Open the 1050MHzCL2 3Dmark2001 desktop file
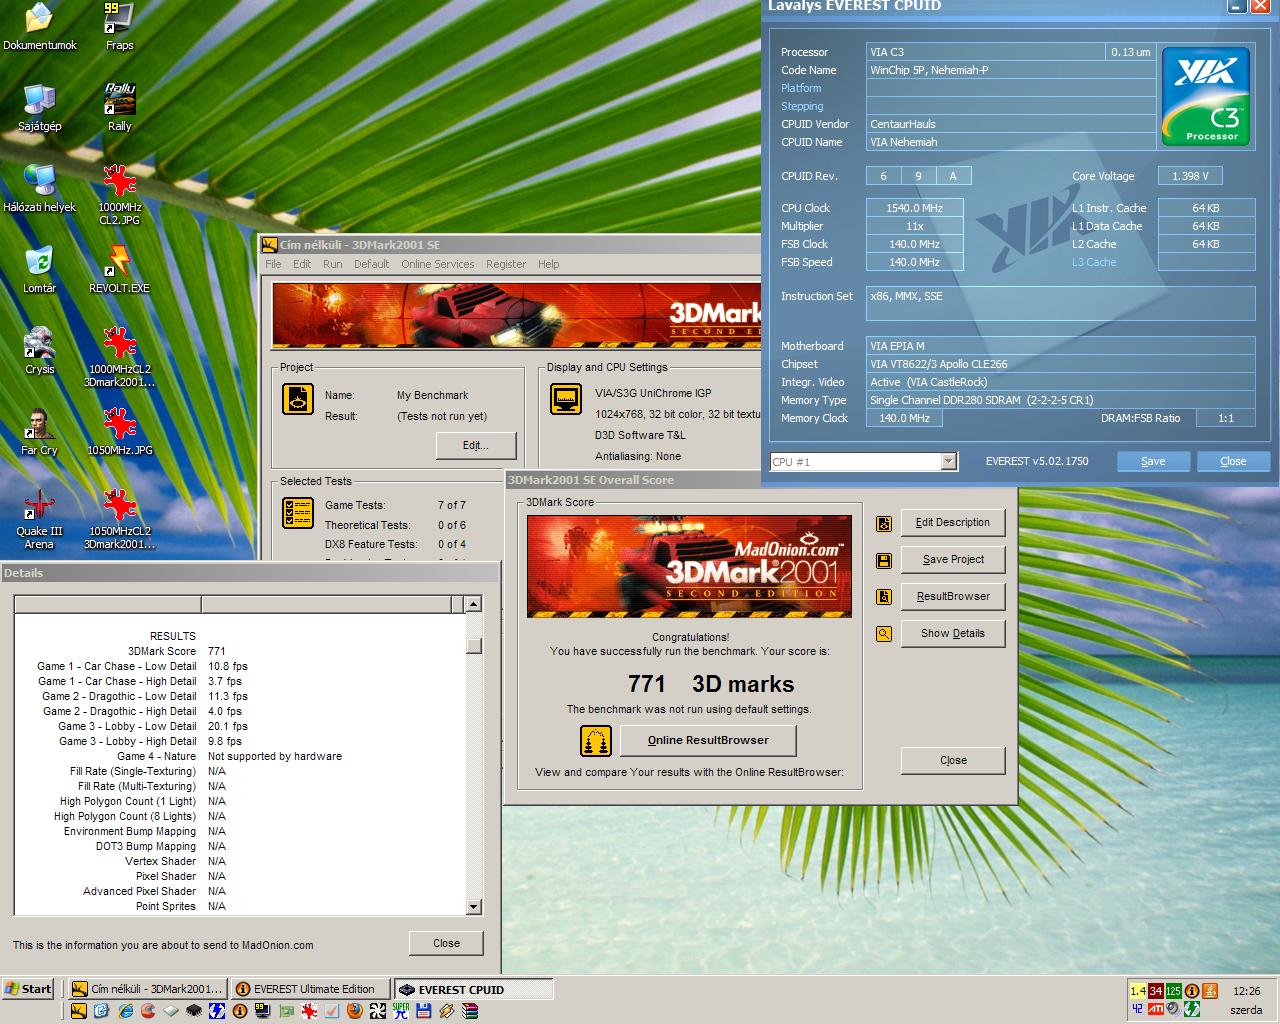1280x1024 pixels. click(119, 520)
